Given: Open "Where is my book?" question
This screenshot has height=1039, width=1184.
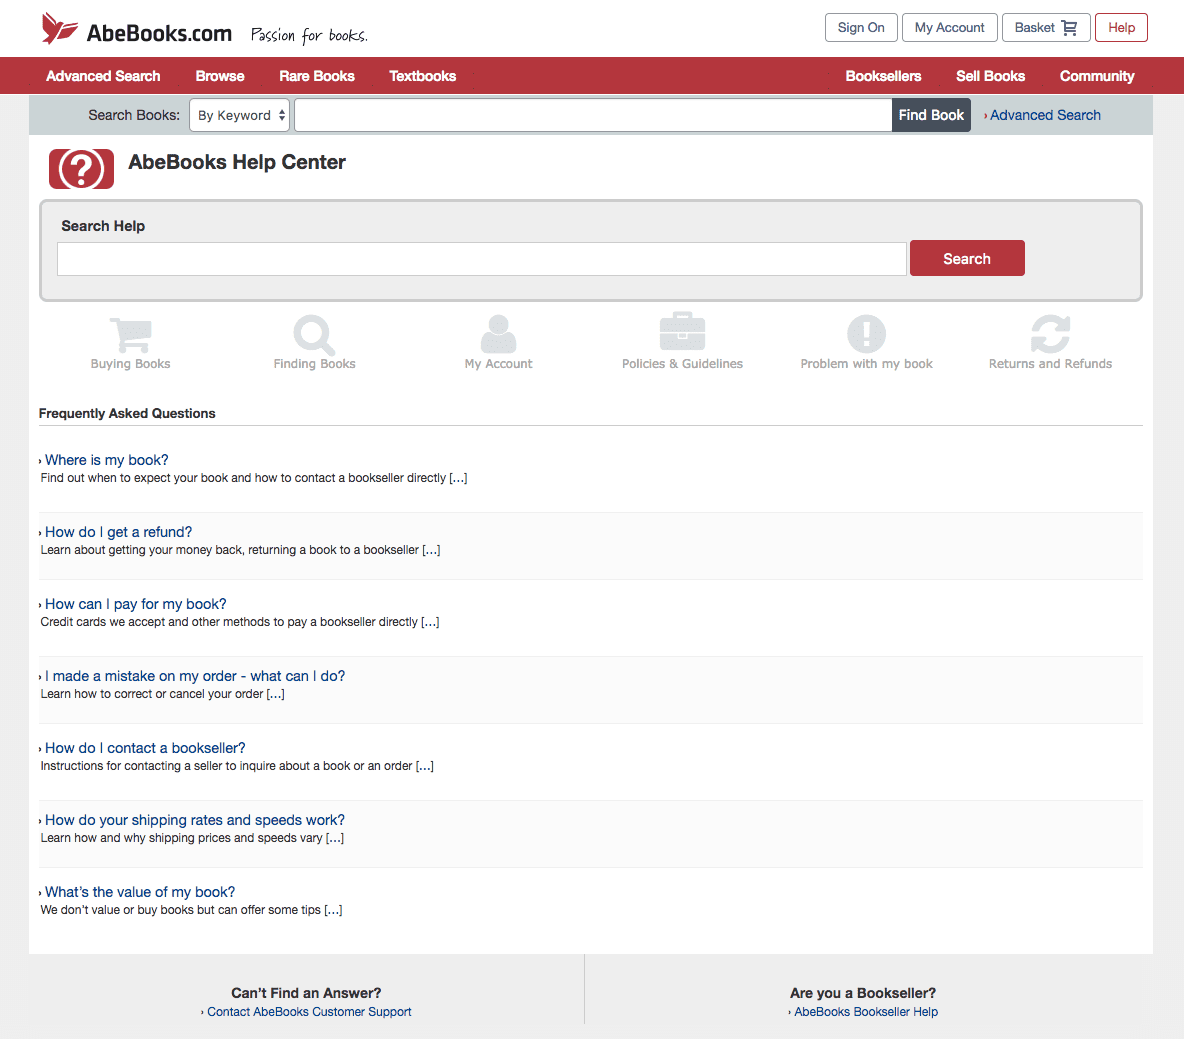Looking at the screenshot, I should tap(106, 460).
